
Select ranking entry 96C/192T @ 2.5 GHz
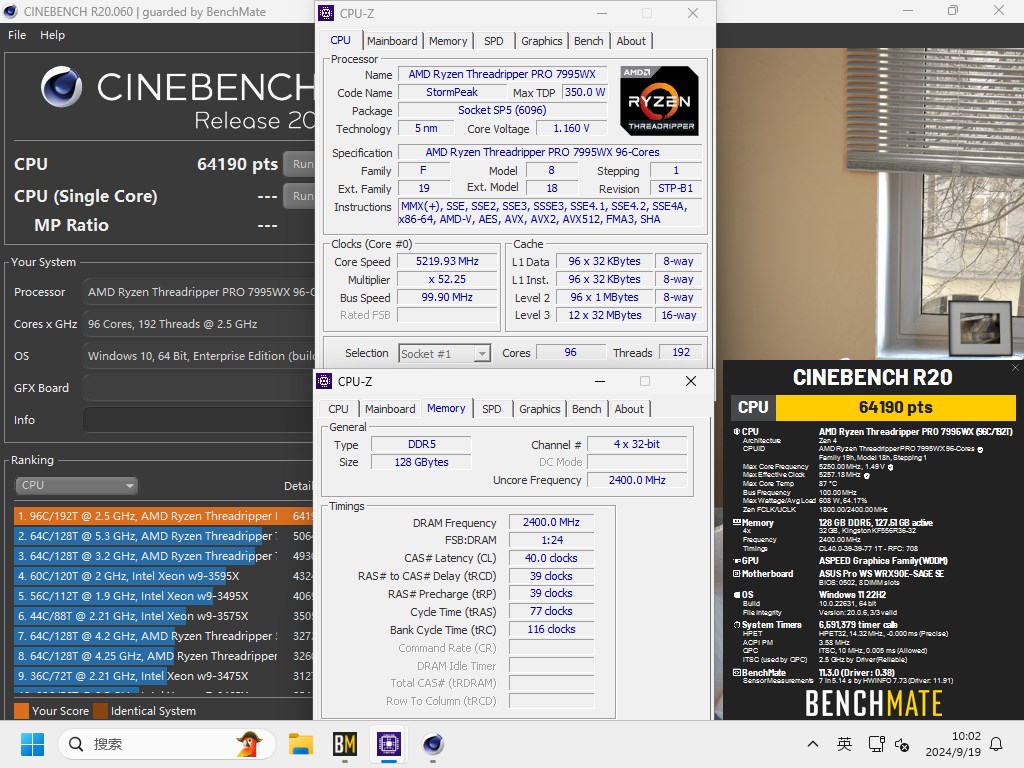coord(163,516)
